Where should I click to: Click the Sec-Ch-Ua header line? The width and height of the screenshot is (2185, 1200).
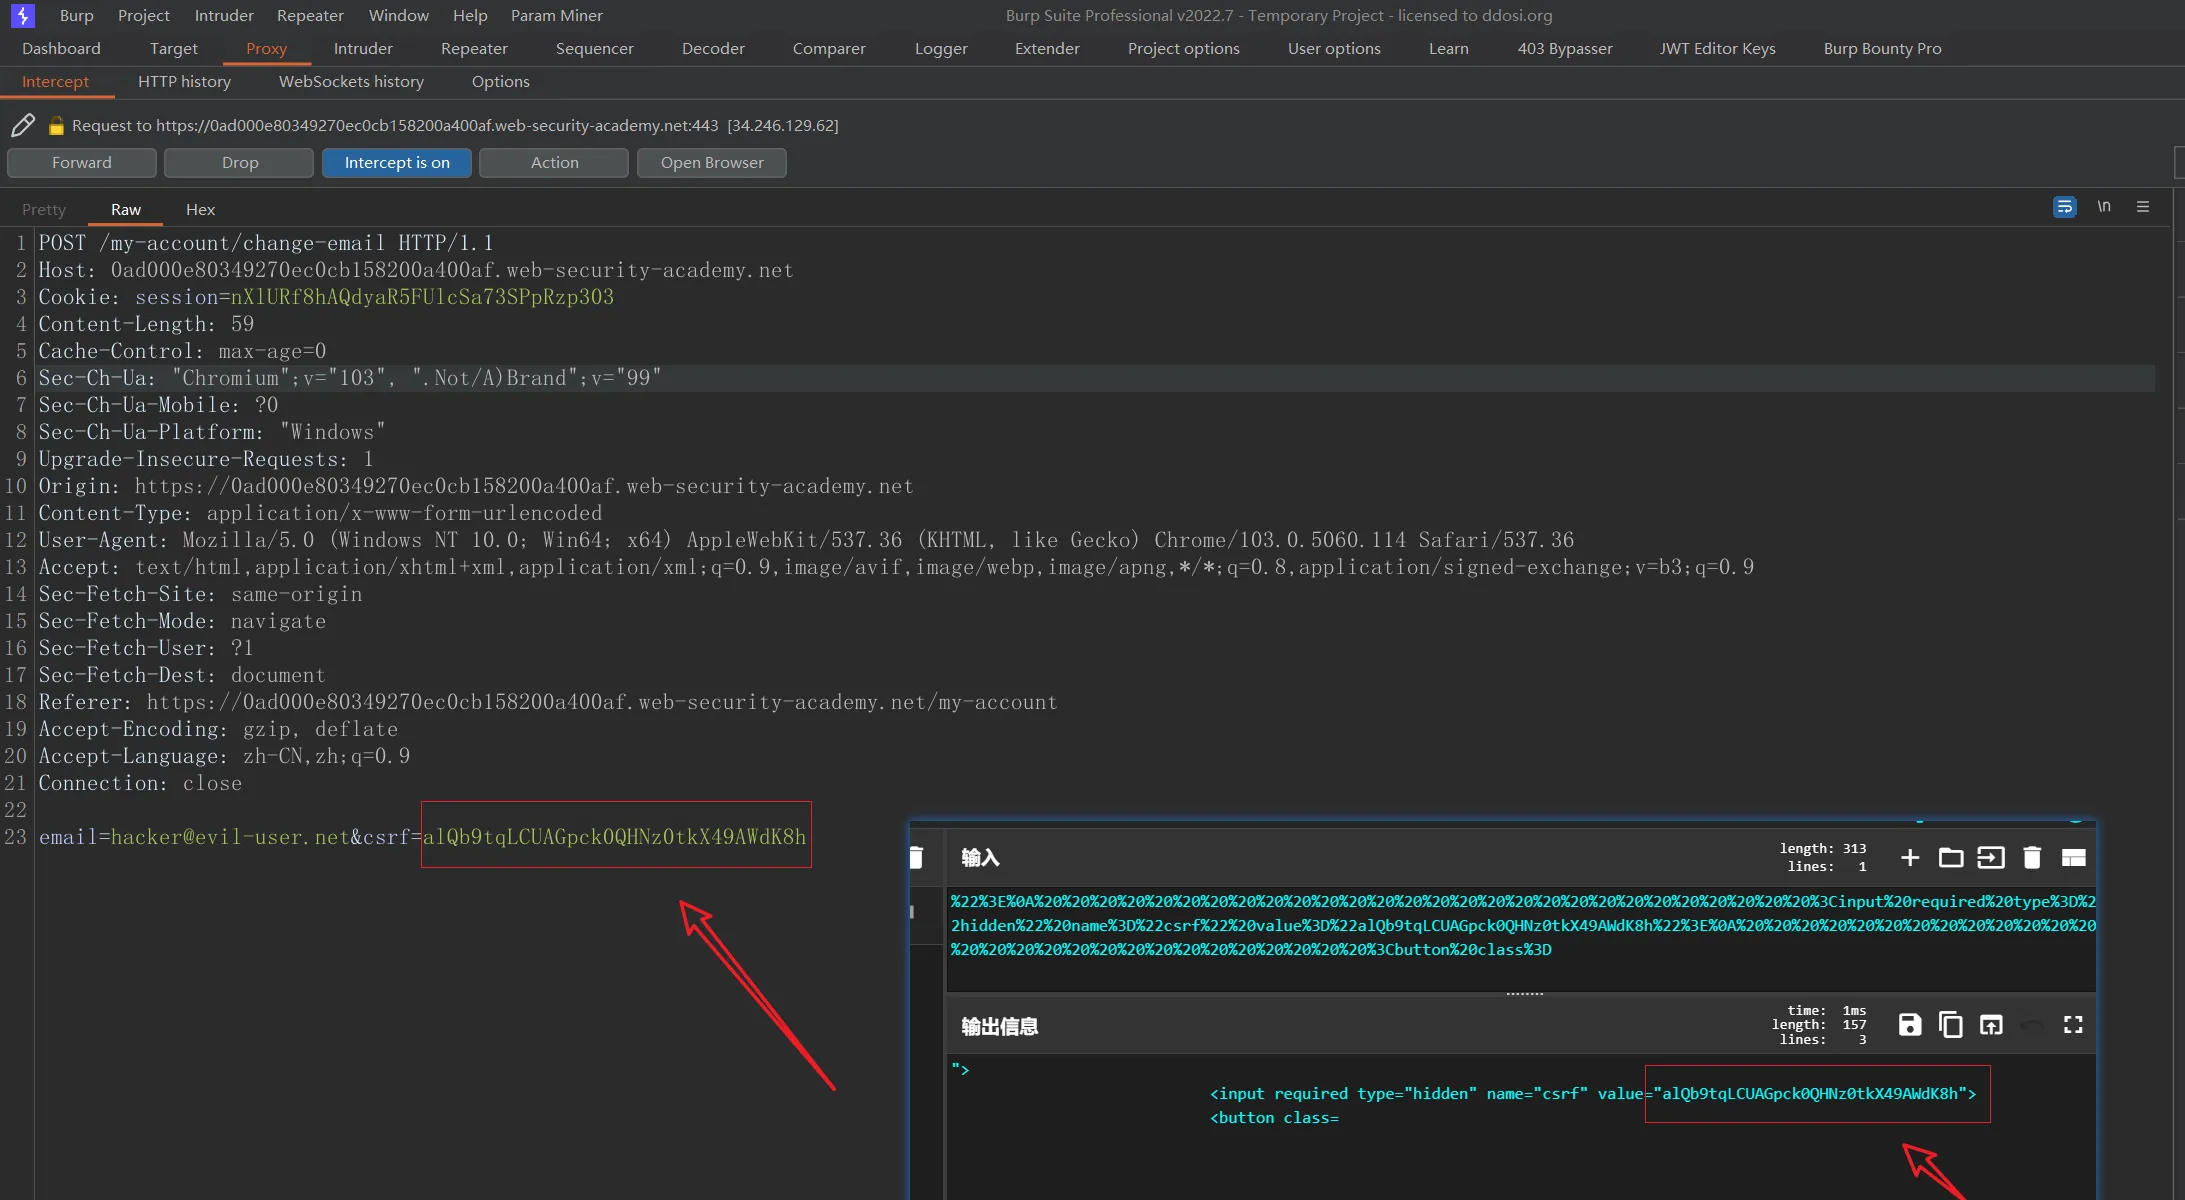coord(350,378)
